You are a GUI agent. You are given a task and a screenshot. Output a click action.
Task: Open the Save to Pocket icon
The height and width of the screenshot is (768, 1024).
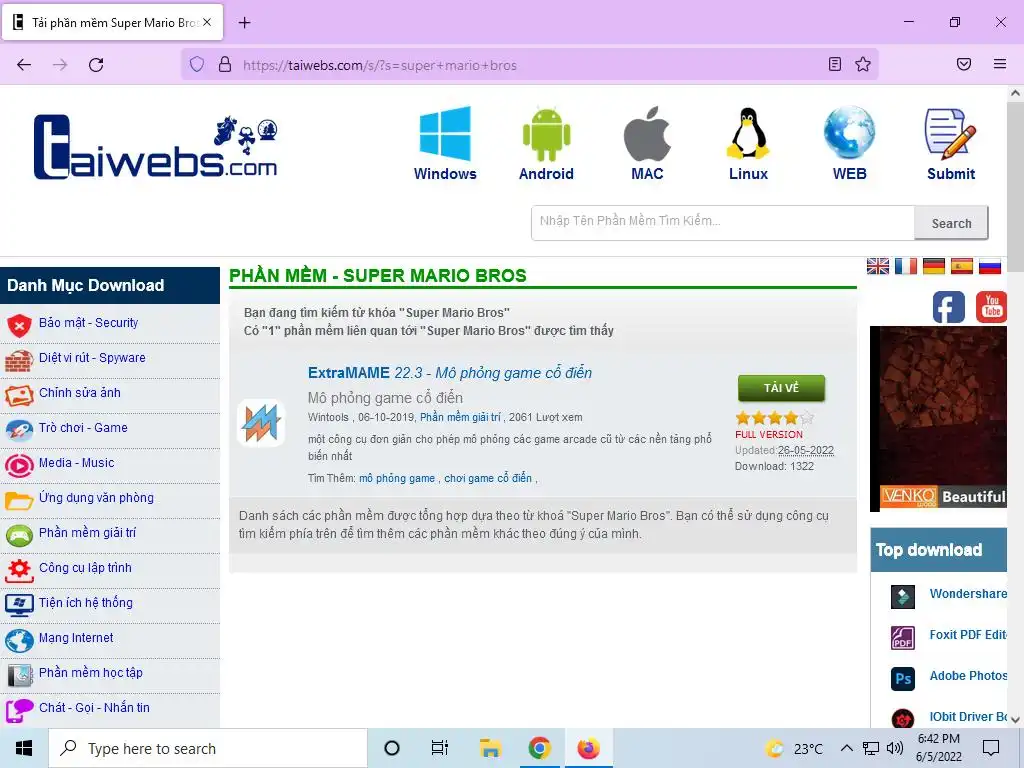point(964,64)
